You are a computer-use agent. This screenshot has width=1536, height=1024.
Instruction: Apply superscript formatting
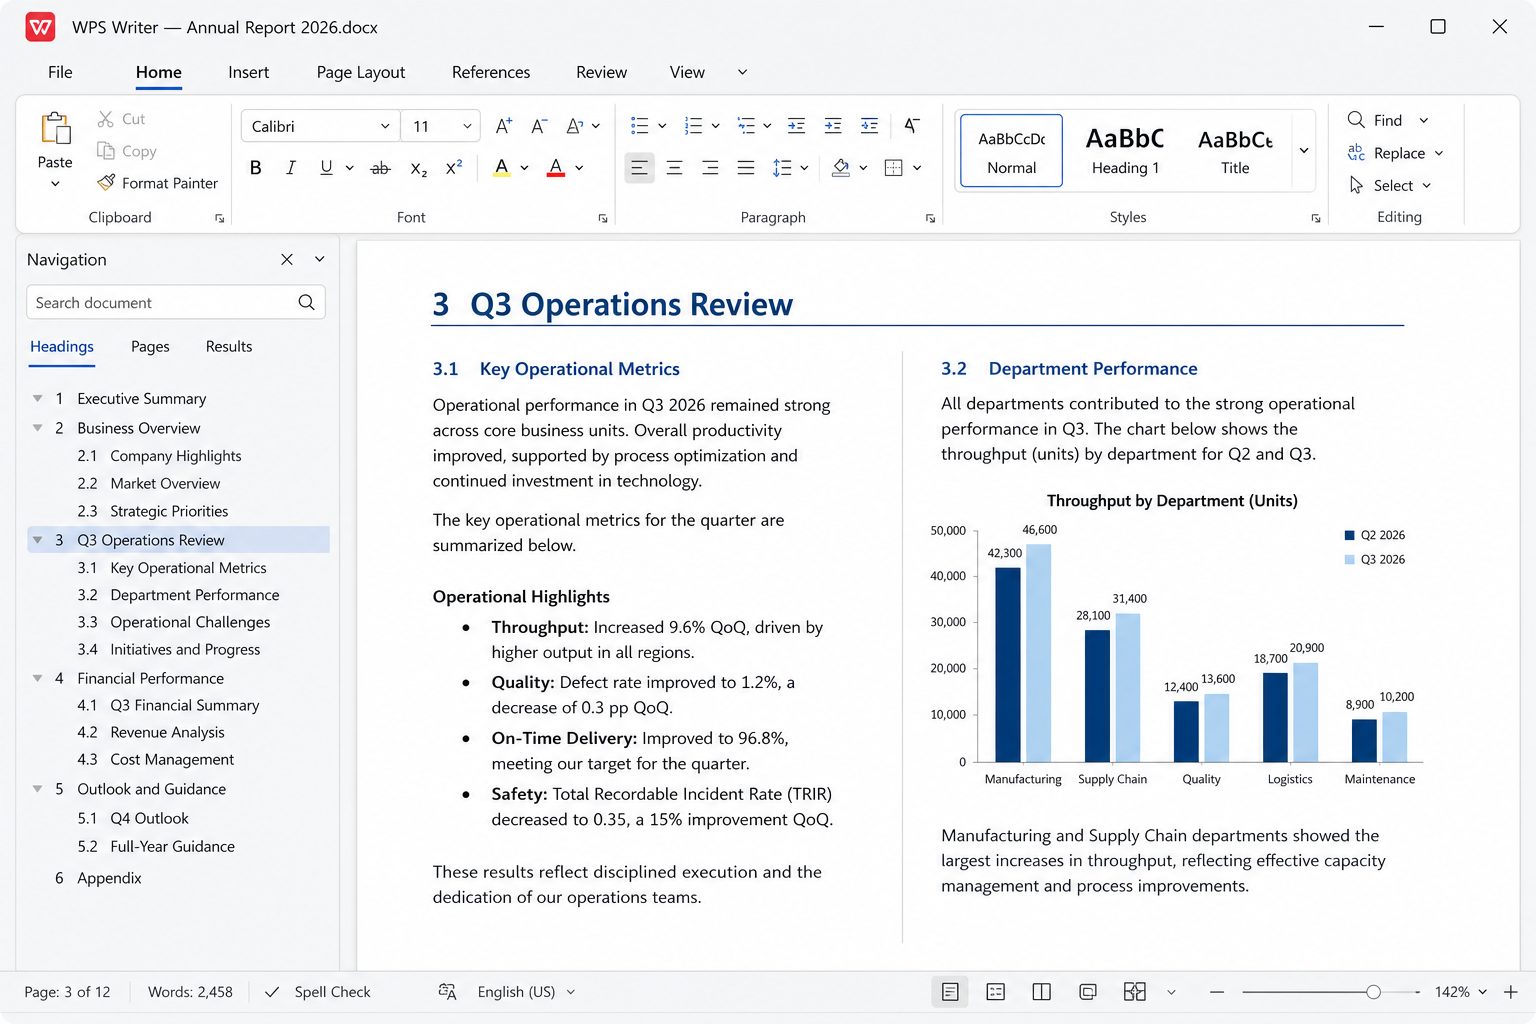[x=454, y=168]
